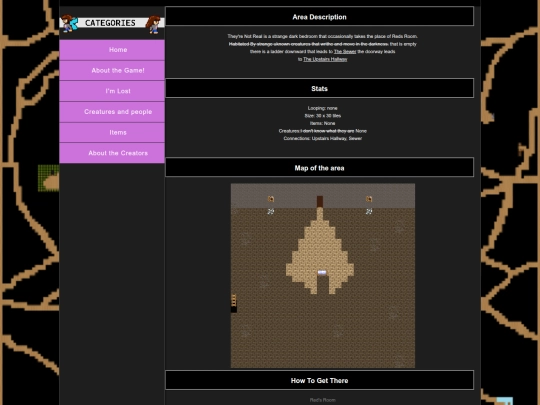Image resolution: width=540 pixels, height=405 pixels.
Task: Click the ladder on the map's left edge
Action: point(234,300)
